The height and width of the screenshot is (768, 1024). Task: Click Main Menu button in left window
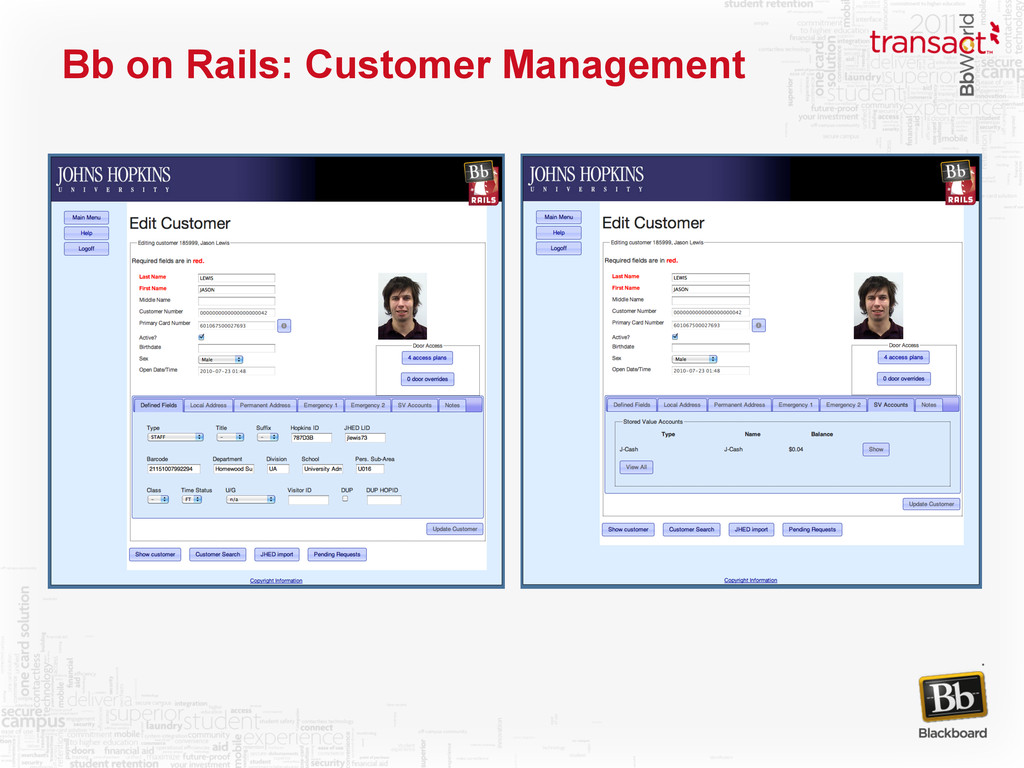pos(86,217)
